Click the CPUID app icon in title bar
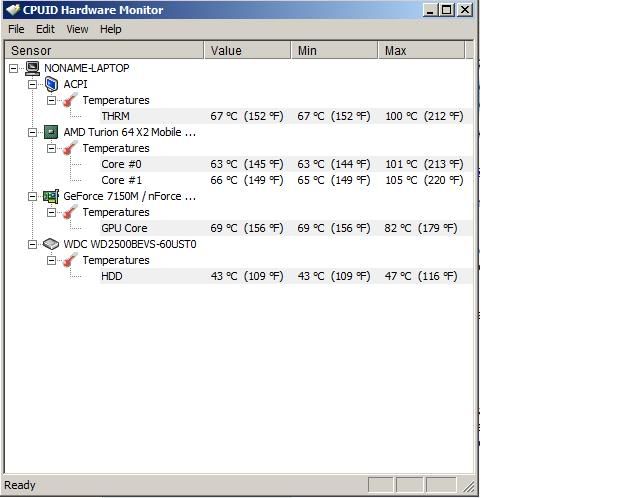The width and height of the screenshot is (640, 498). (13, 10)
